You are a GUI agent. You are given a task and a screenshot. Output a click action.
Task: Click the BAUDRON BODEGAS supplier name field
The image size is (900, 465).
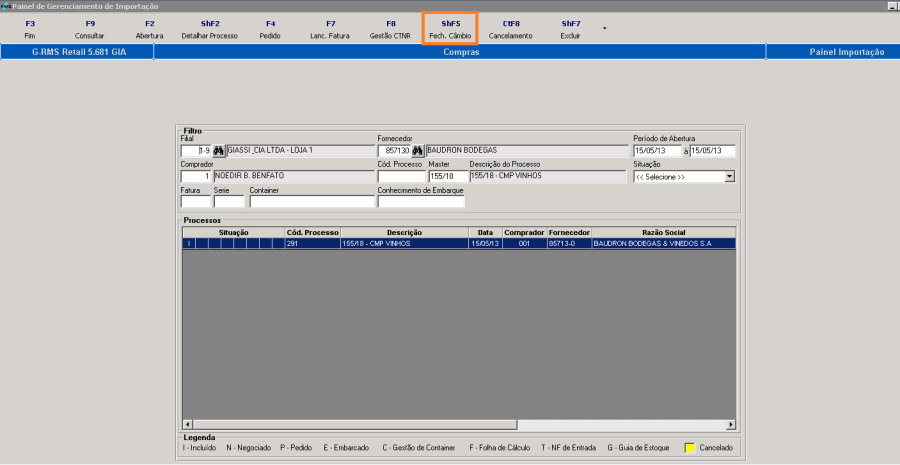[x=527, y=151]
